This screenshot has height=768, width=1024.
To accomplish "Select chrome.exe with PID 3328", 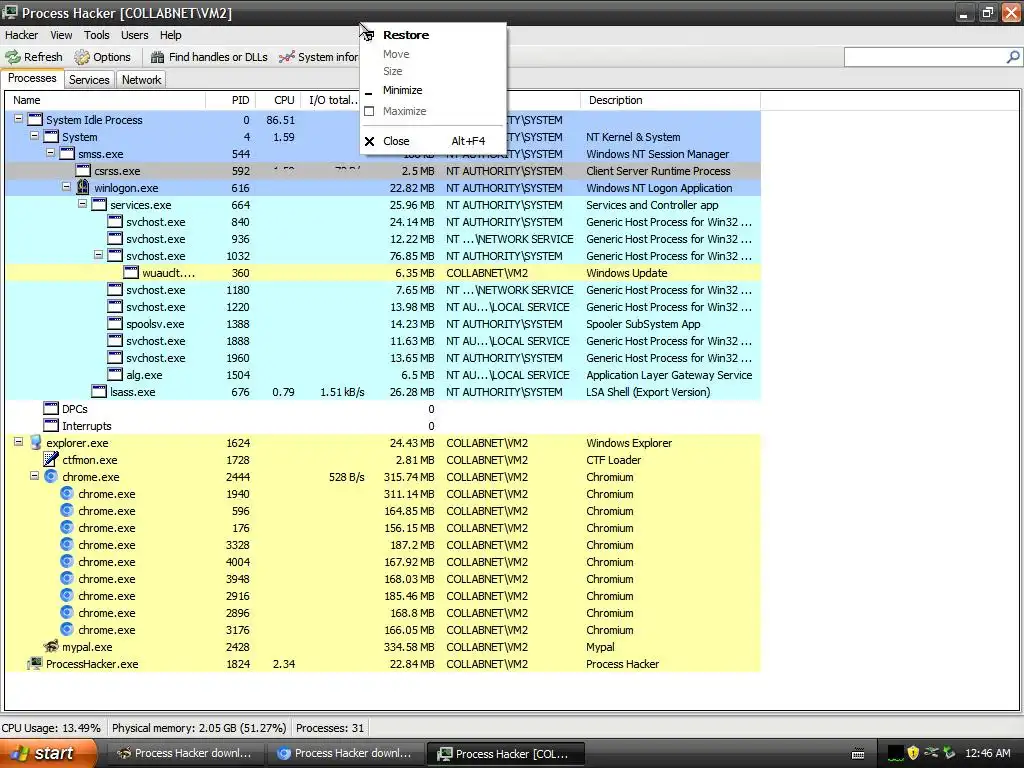I will (x=383, y=545).
